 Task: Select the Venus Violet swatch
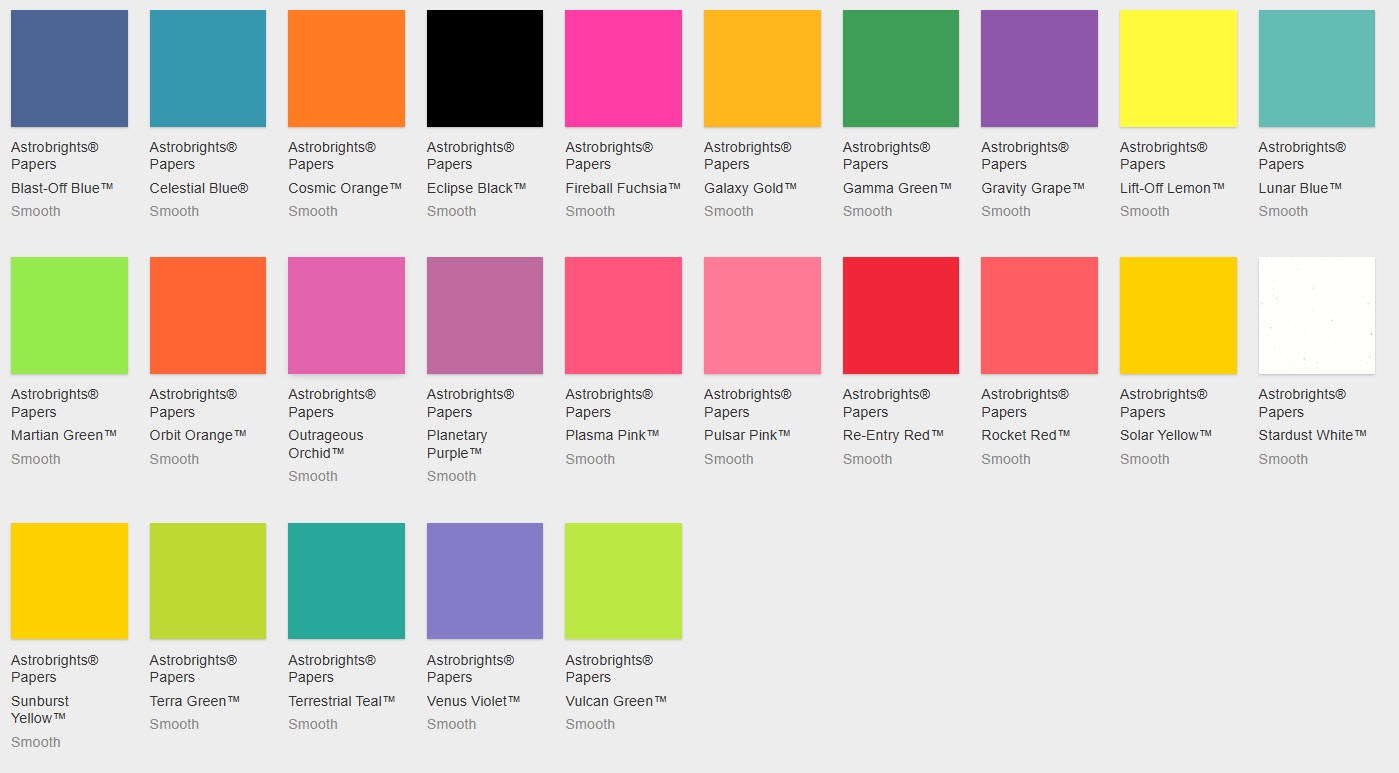click(x=485, y=581)
